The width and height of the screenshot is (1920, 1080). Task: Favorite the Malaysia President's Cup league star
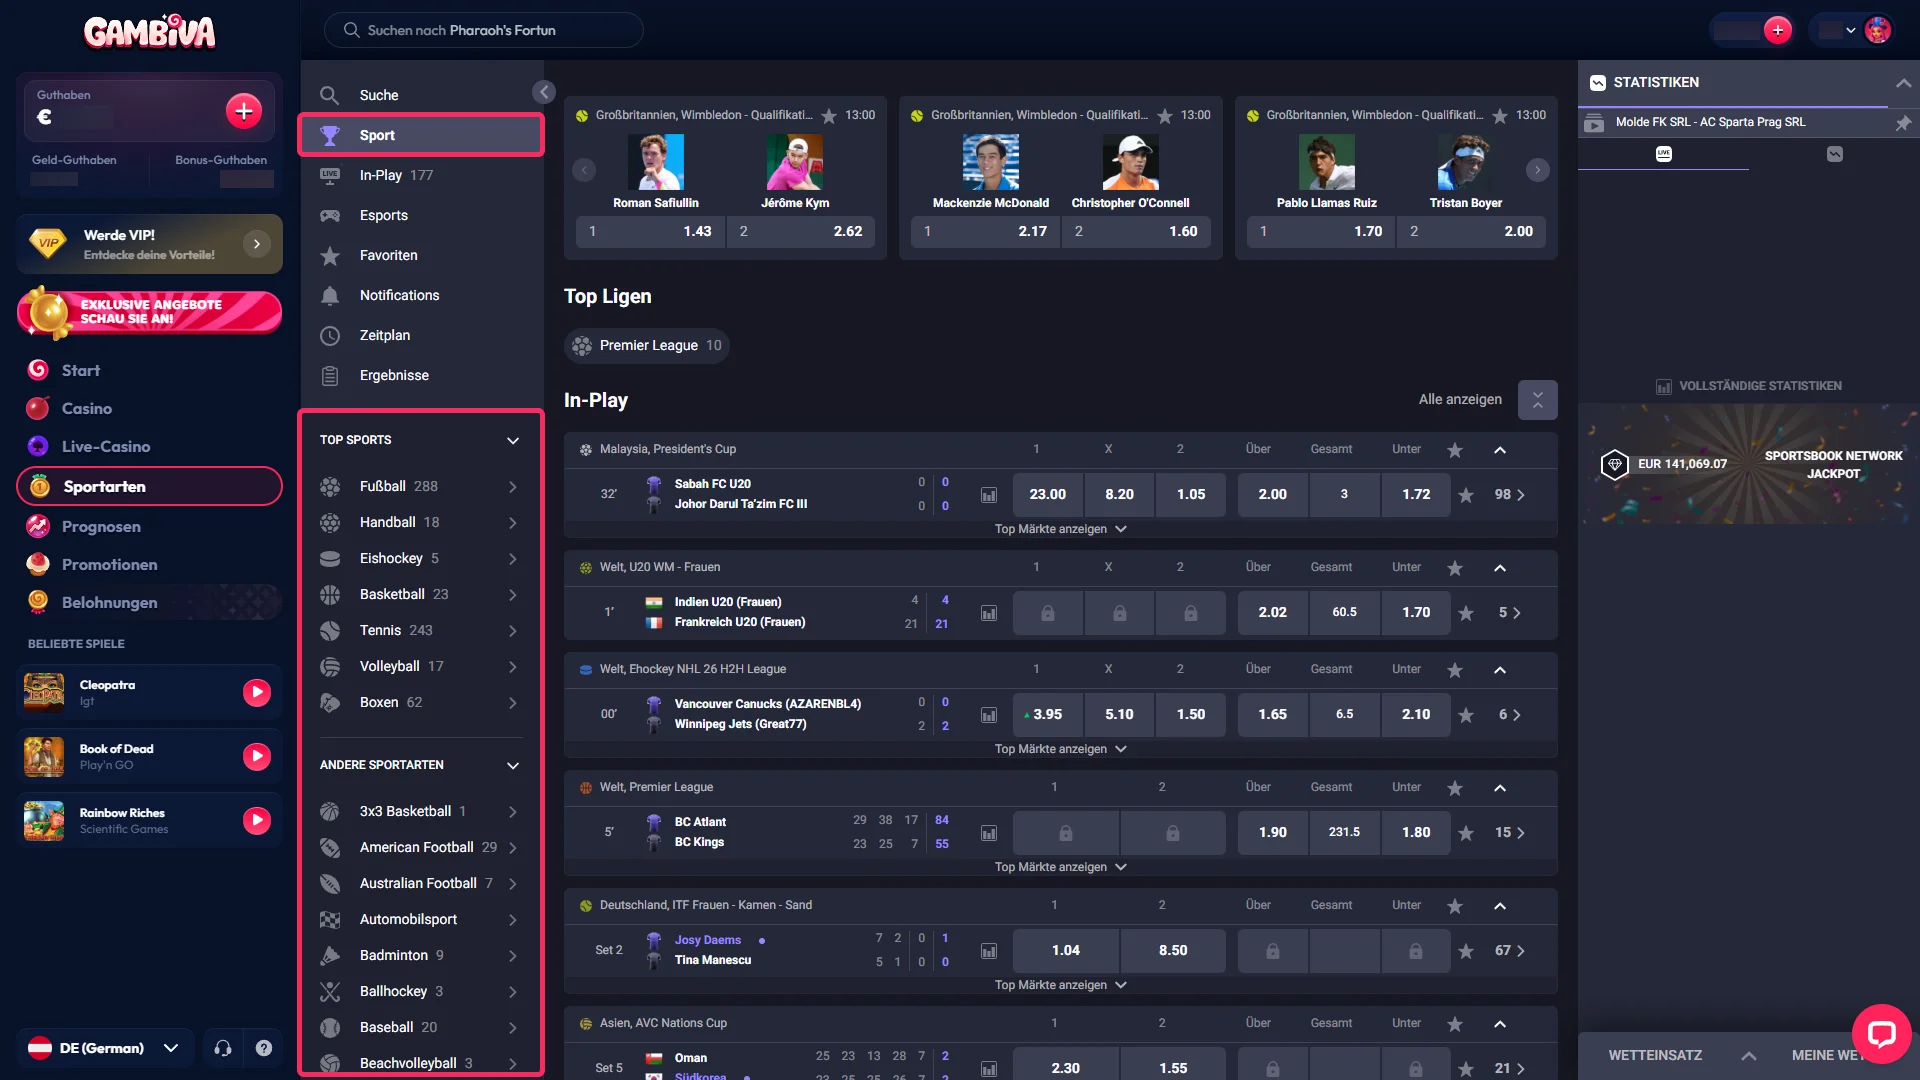click(x=1455, y=450)
